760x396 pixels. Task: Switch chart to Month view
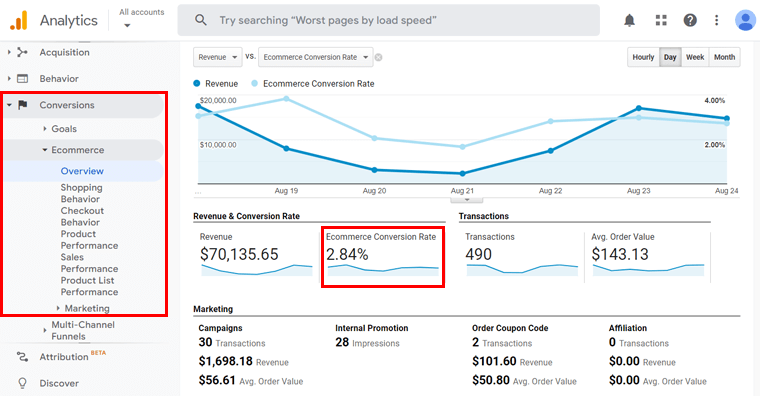[725, 57]
